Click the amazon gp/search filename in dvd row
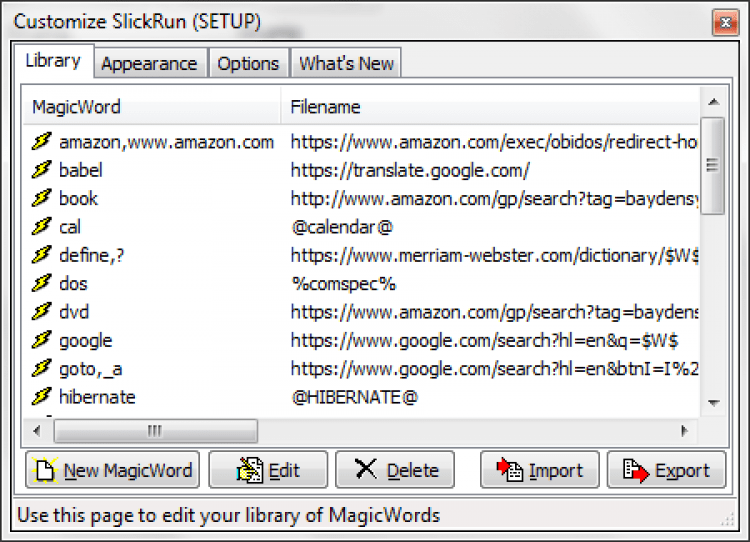750x542 pixels. click(494, 312)
